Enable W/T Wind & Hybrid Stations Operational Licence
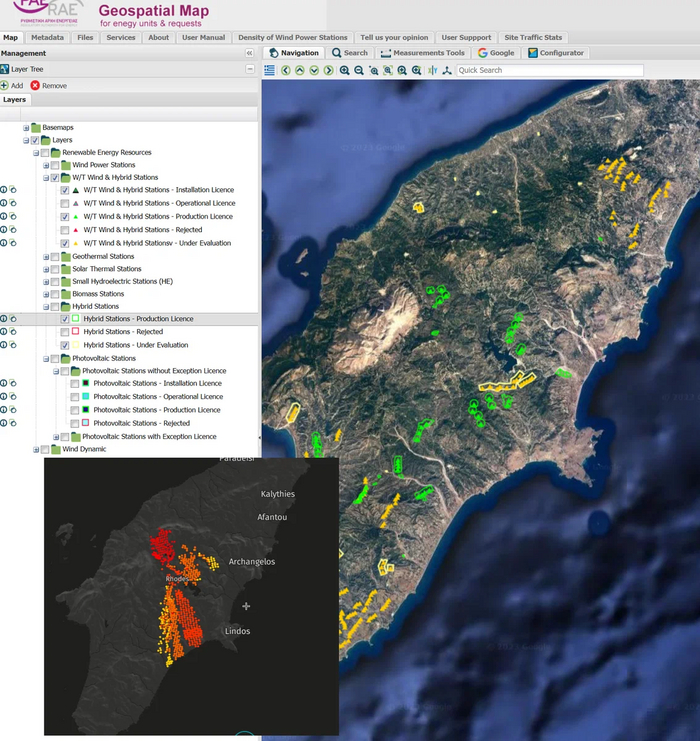 (x=65, y=203)
